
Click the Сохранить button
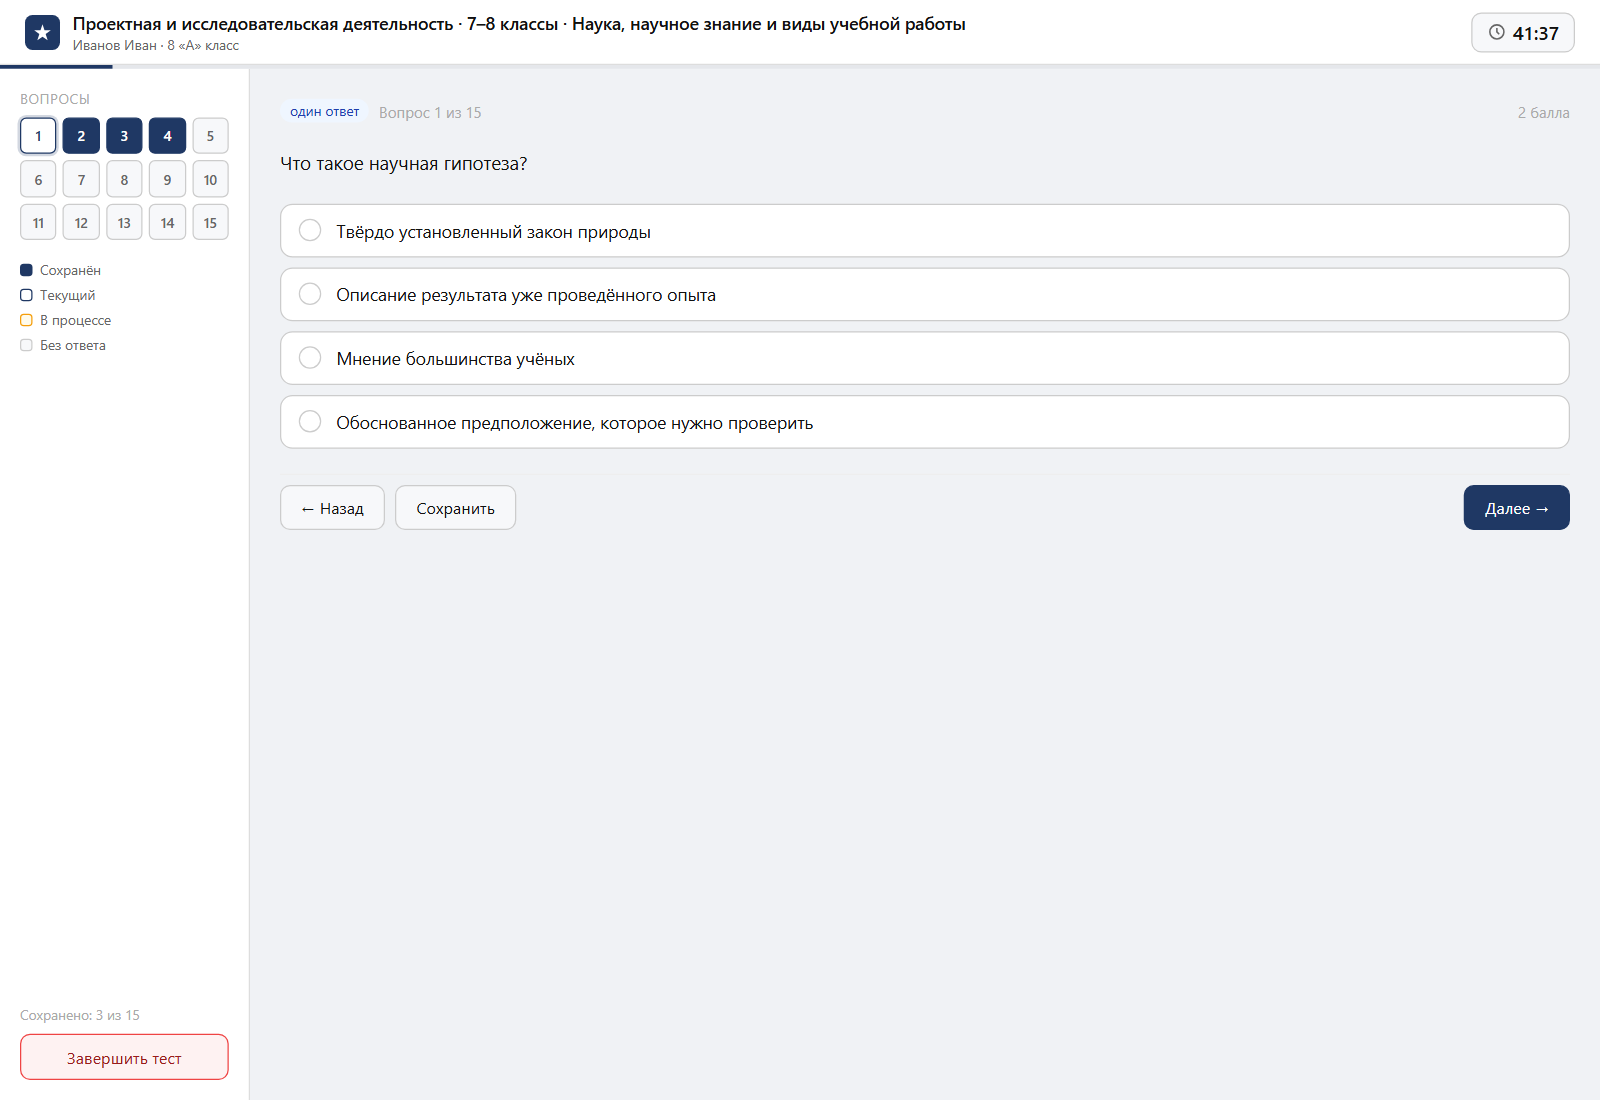pyautogui.click(x=455, y=508)
